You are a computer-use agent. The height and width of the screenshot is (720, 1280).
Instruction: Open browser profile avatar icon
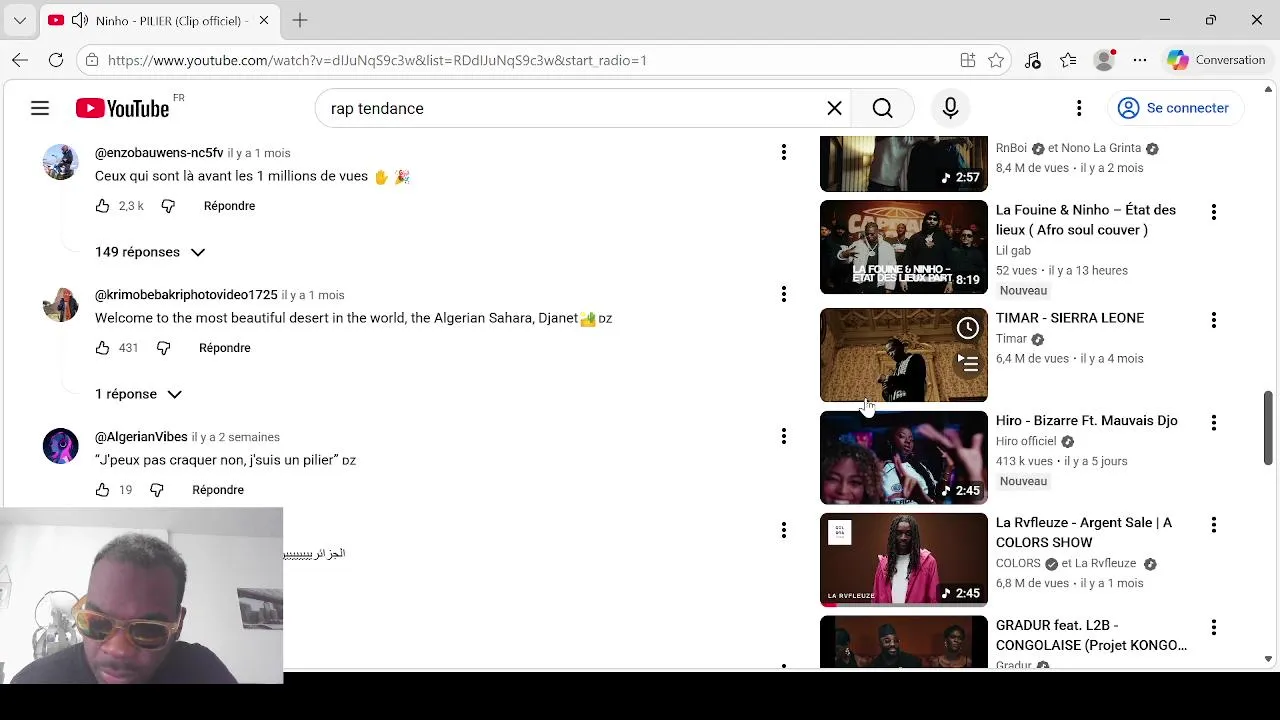tap(1104, 60)
